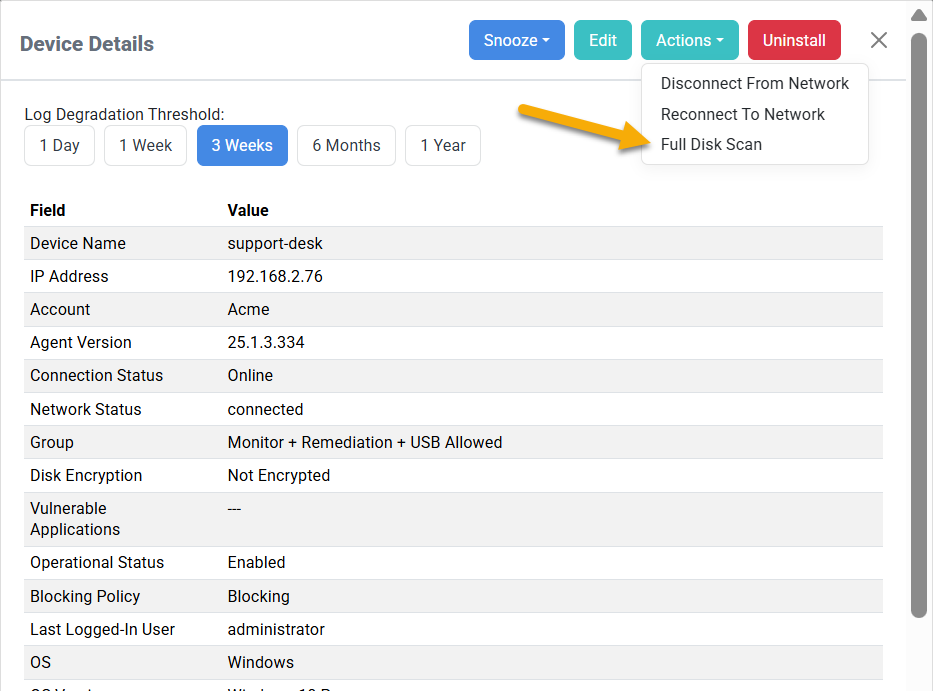933x691 pixels.
Task: Click the Group value in table
Action: [364, 443]
